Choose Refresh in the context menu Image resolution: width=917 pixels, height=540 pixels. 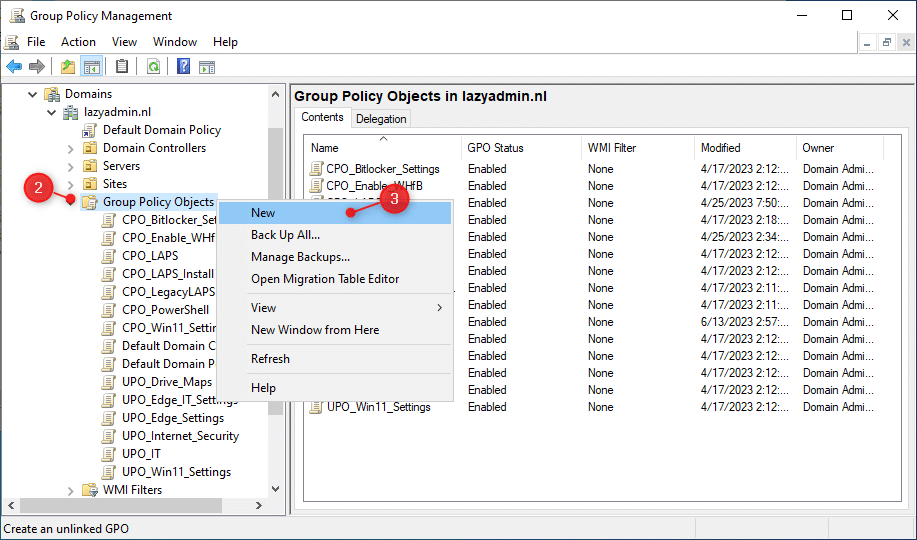coord(335,359)
